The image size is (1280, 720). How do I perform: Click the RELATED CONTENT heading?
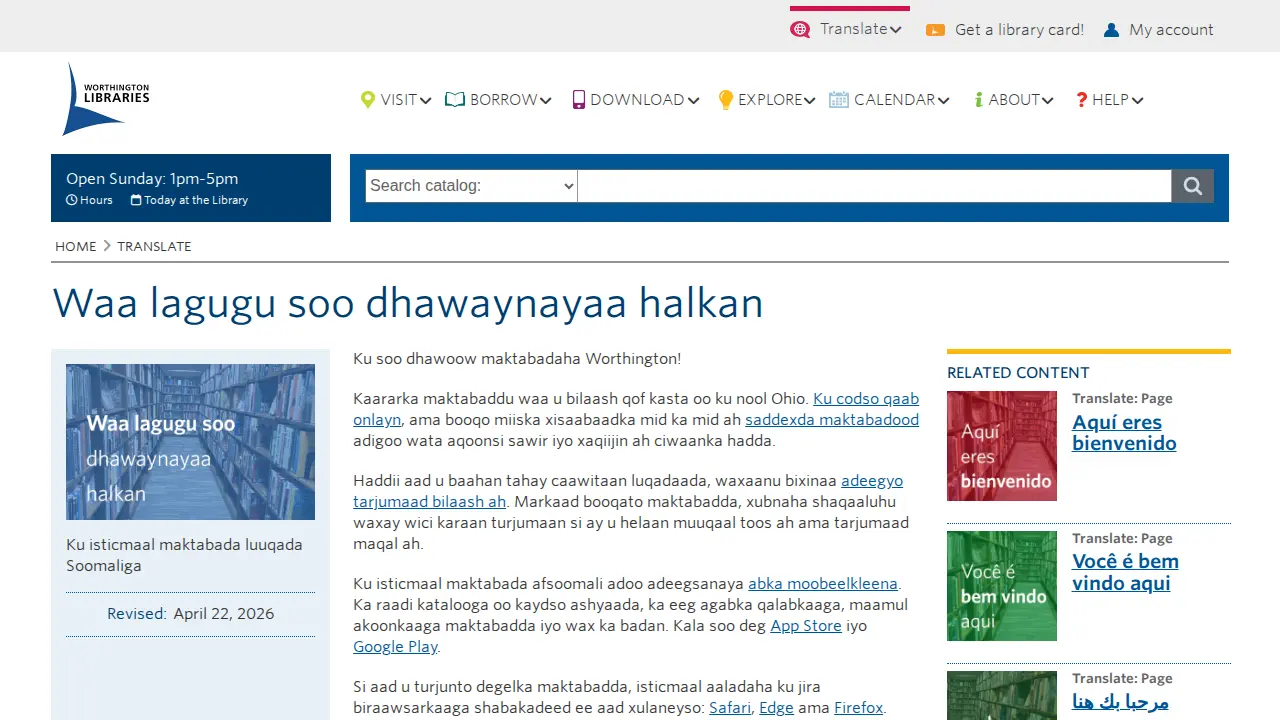(1018, 373)
